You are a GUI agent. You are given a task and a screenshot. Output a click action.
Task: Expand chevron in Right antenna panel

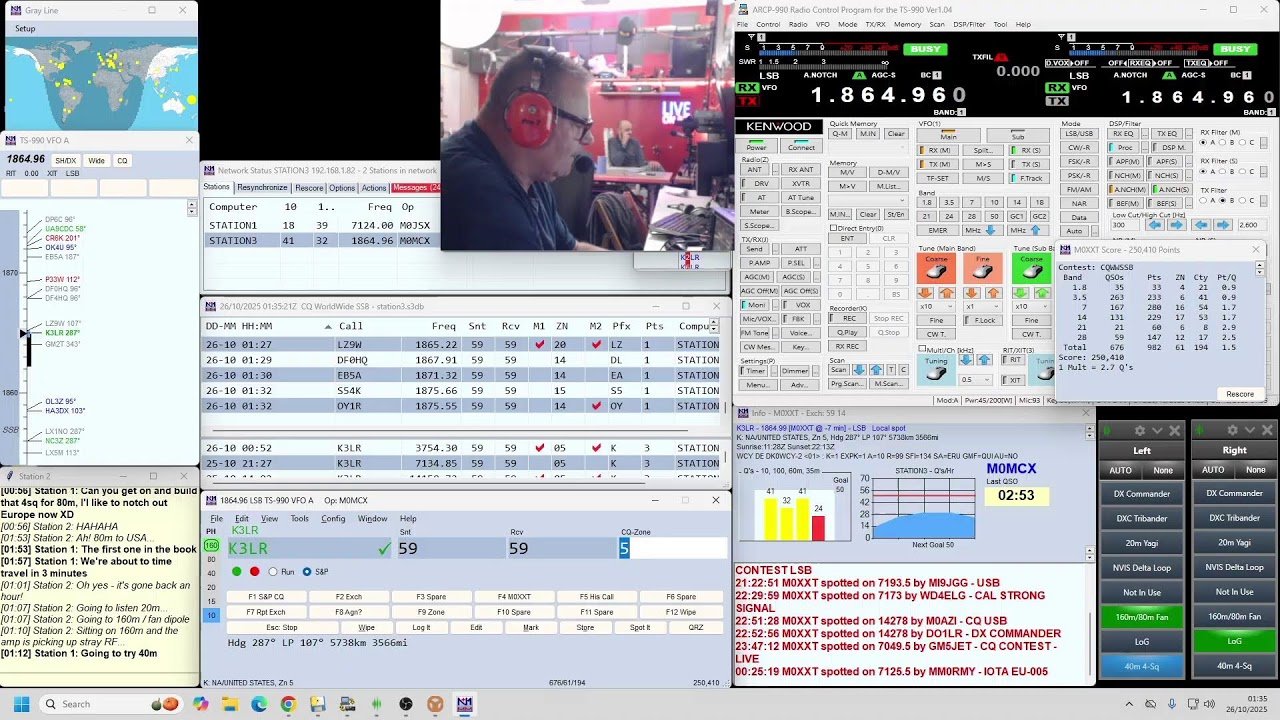tap(1251, 431)
